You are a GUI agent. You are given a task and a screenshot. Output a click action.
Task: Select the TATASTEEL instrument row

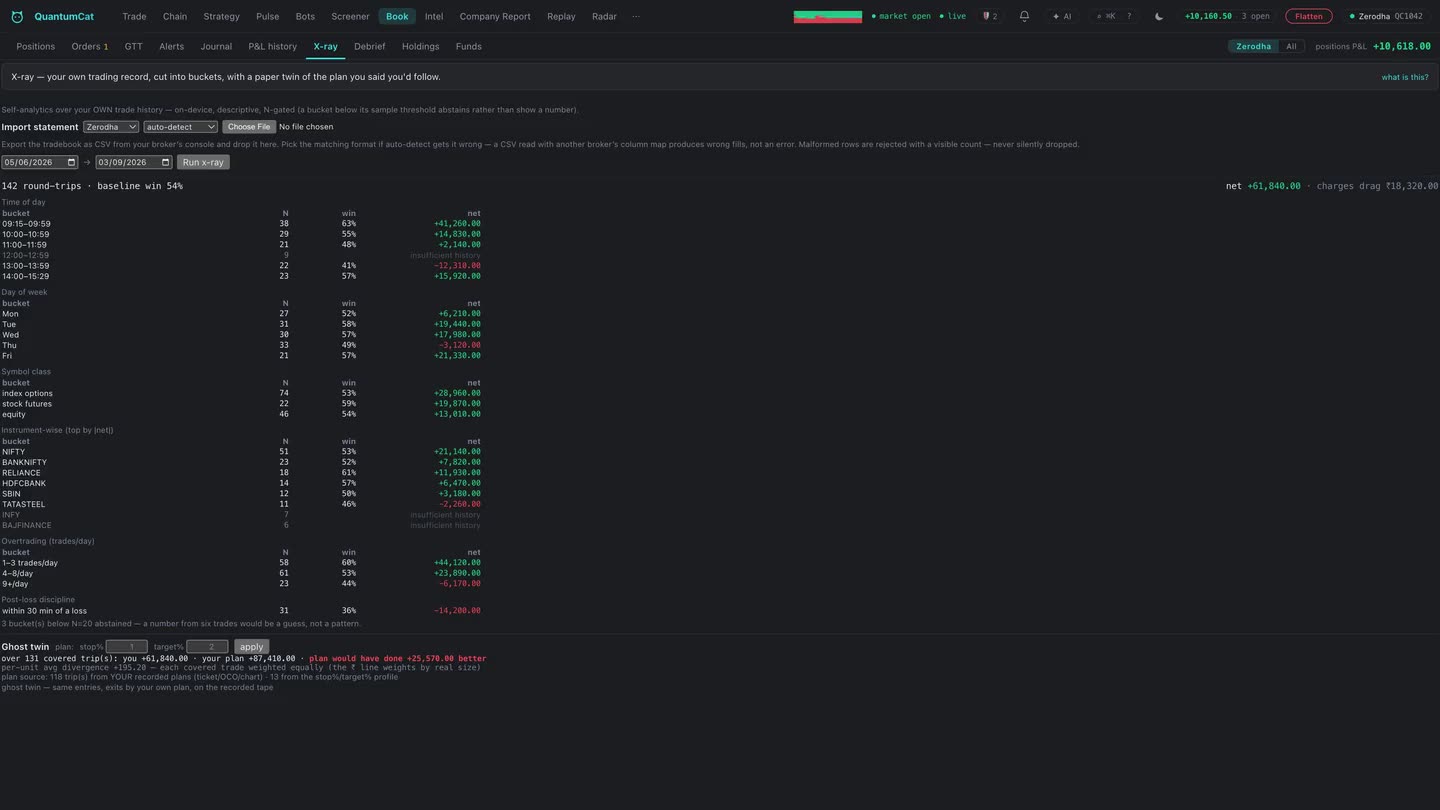(x=241, y=504)
